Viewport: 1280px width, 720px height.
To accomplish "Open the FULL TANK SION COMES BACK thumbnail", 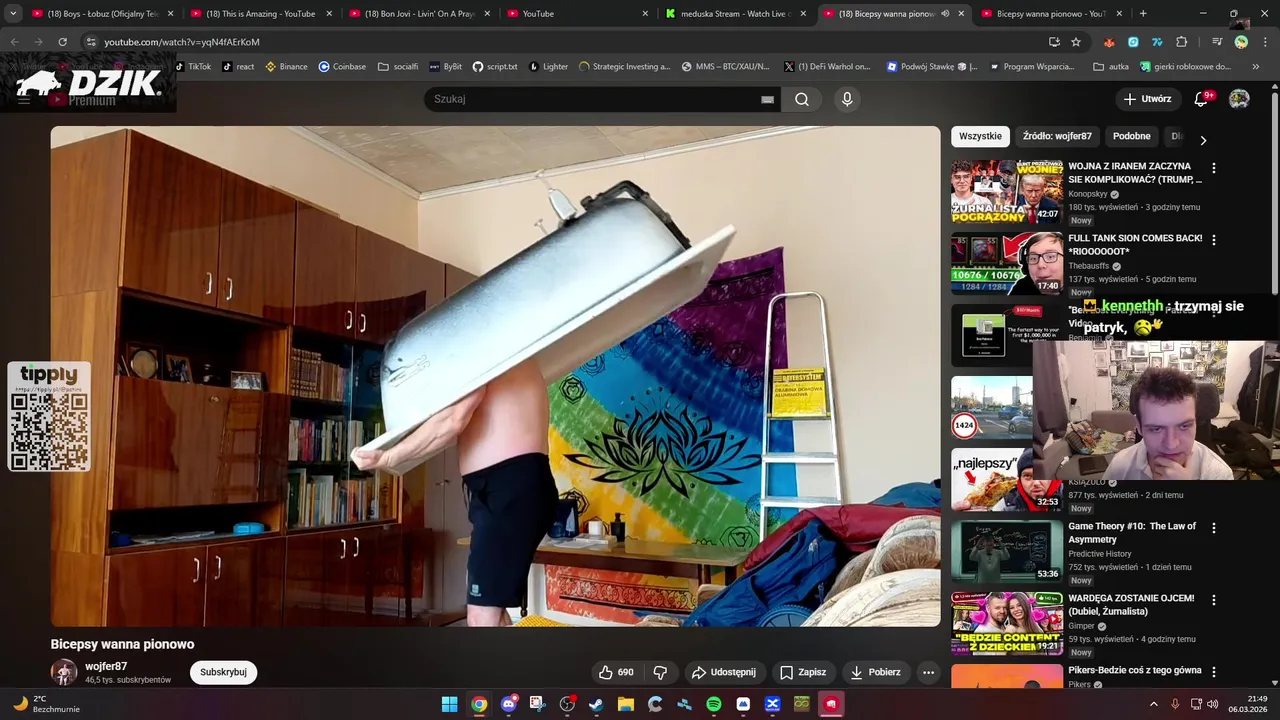I will (x=1007, y=264).
